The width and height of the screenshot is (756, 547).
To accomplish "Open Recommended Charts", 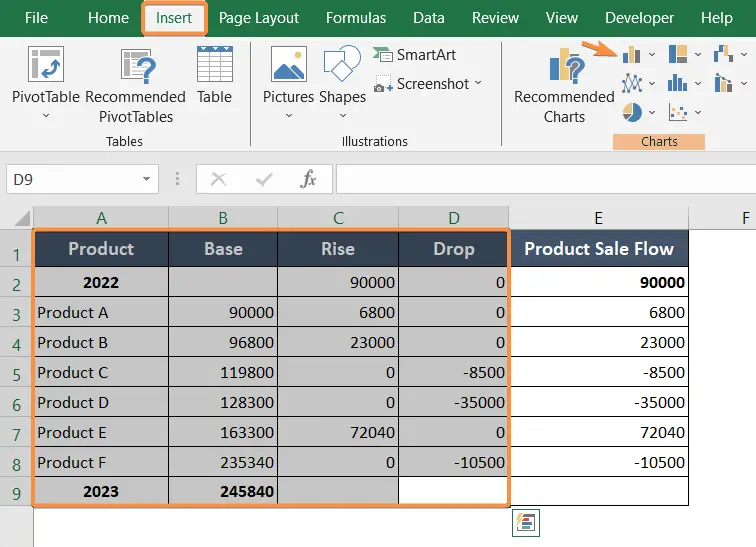I will tap(564, 85).
